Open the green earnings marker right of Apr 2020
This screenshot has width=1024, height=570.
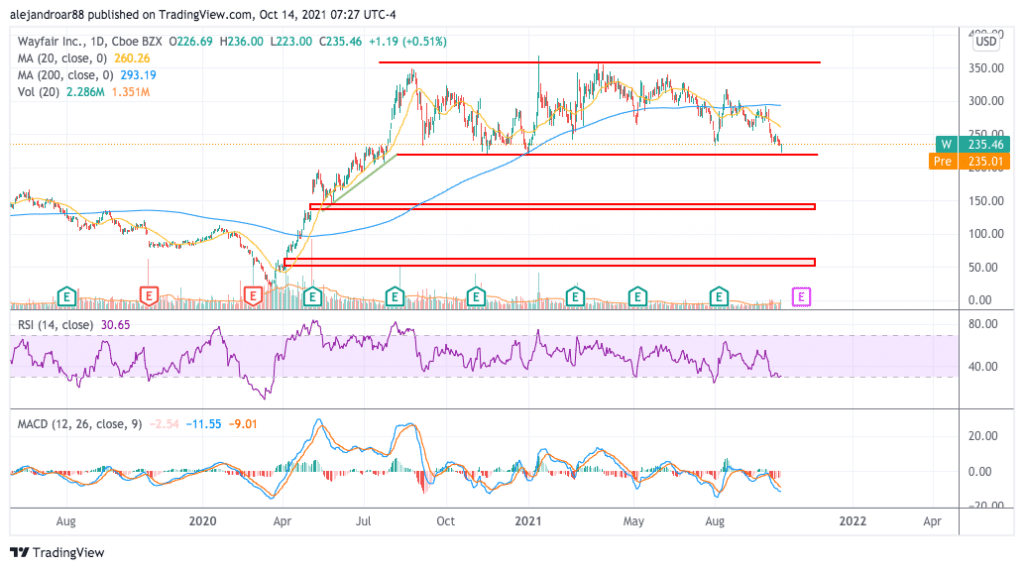(312, 296)
